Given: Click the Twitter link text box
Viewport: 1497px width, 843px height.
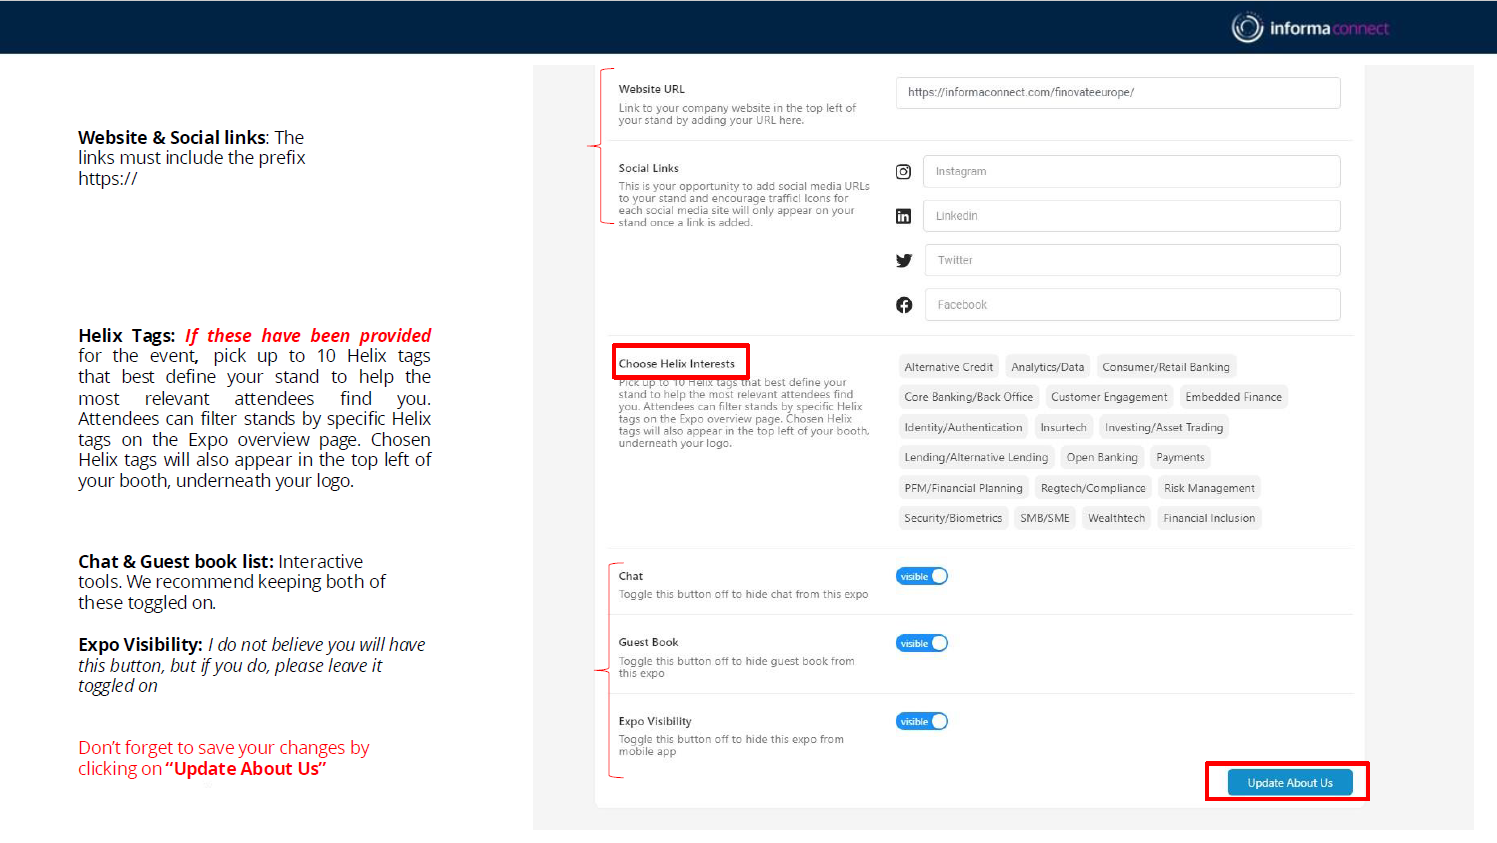Looking at the screenshot, I should pyautogui.click(x=1131, y=260).
